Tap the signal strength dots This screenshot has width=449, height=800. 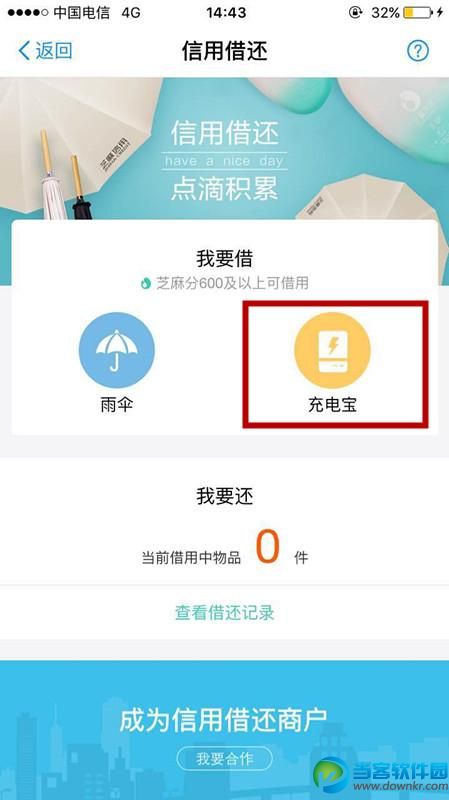point(28,12)
